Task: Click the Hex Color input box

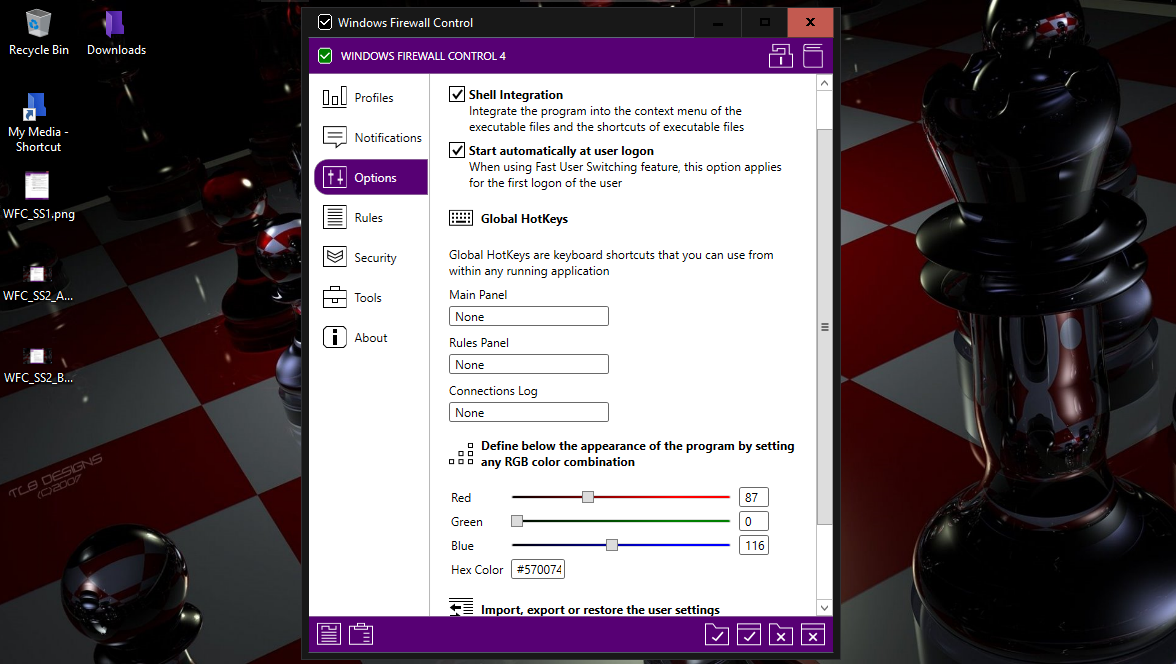Action: point(538,570)
